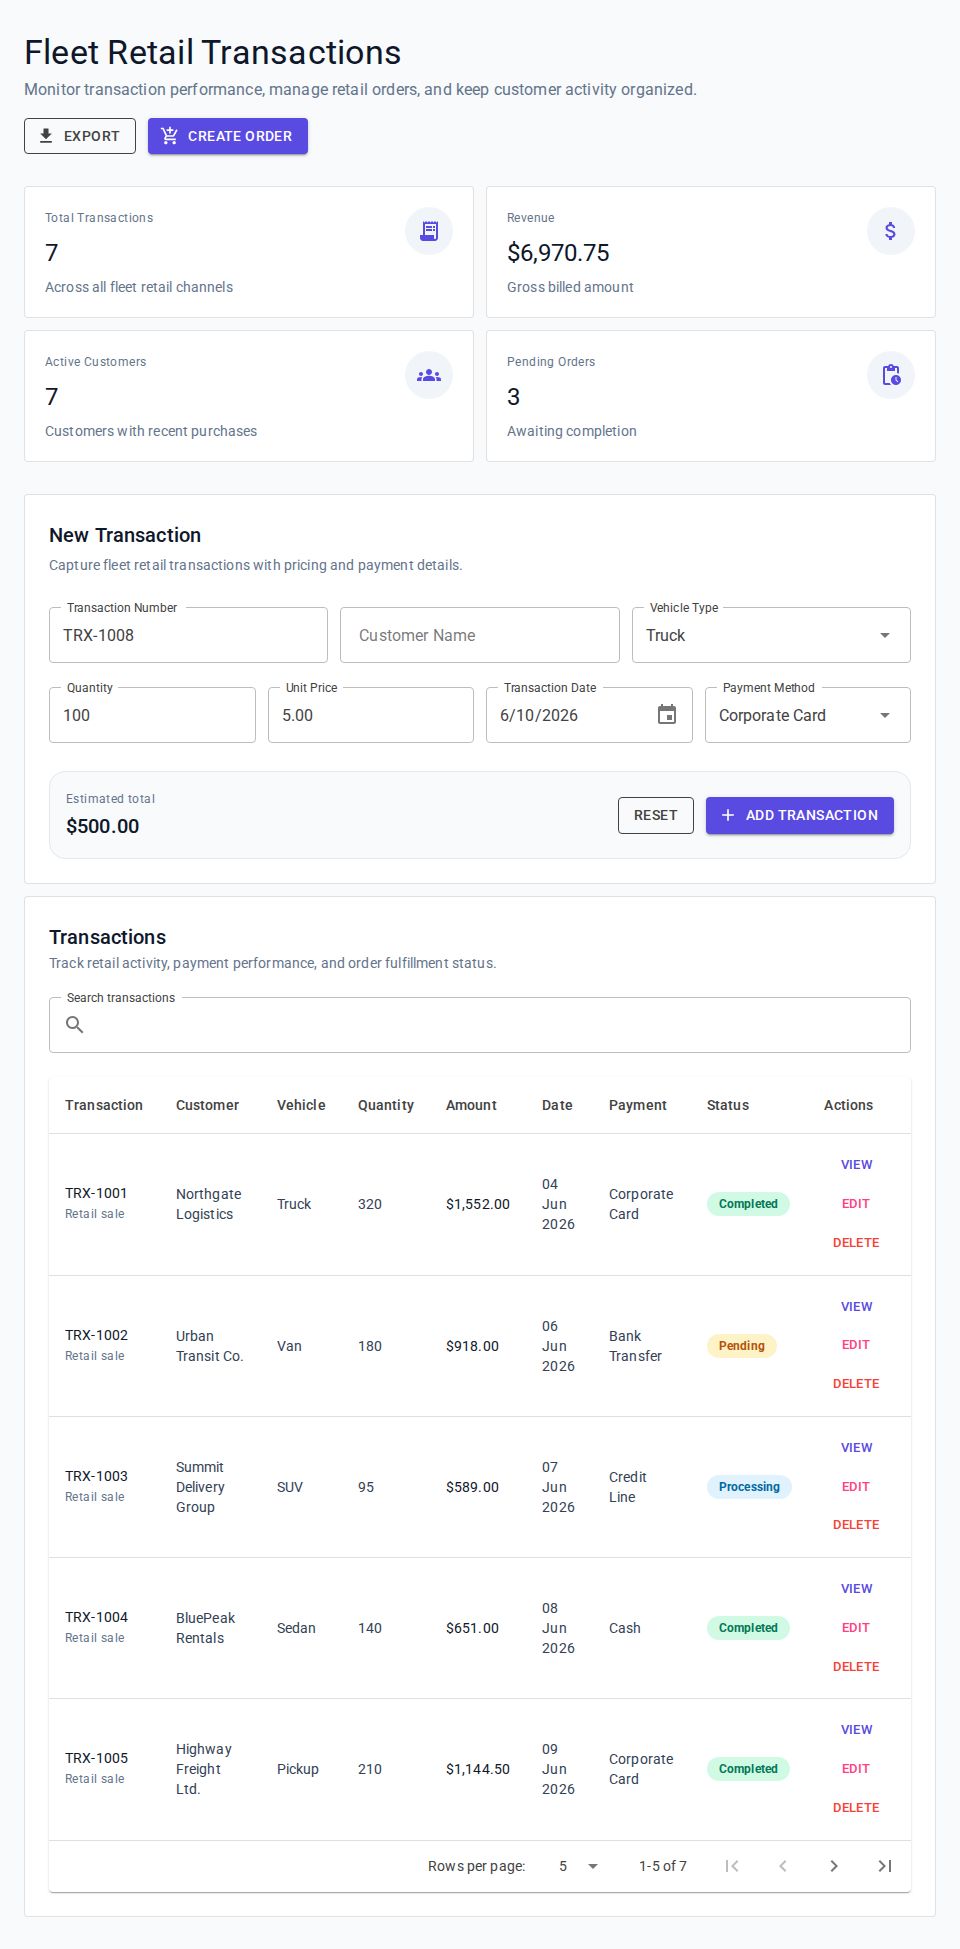Click the Transaction column header
Image resolution: width=960 pixels, height=1949 pixels.
[104, 1105]
